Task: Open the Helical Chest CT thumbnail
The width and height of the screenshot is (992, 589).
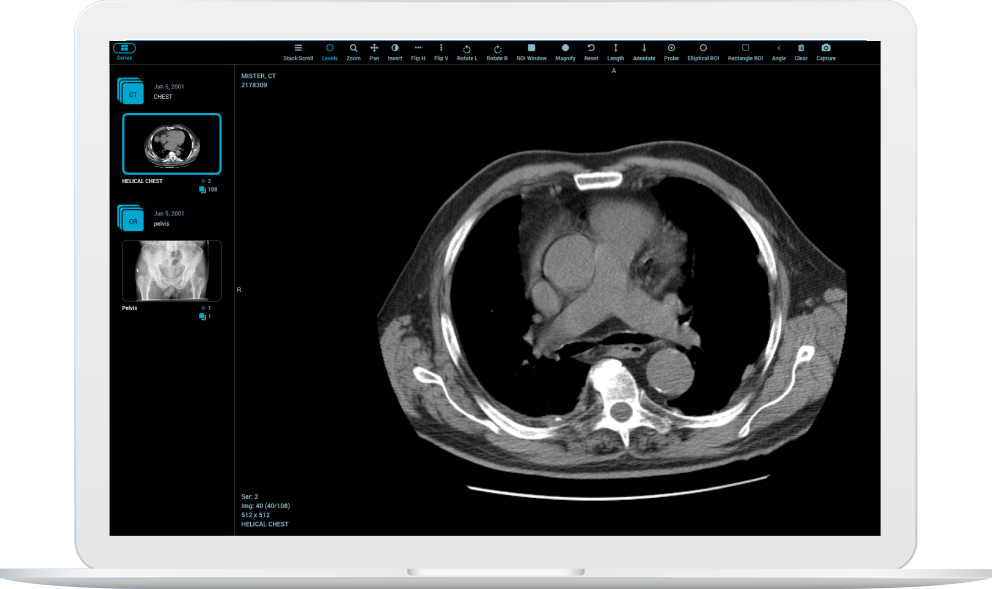Action: click(171, 144)
